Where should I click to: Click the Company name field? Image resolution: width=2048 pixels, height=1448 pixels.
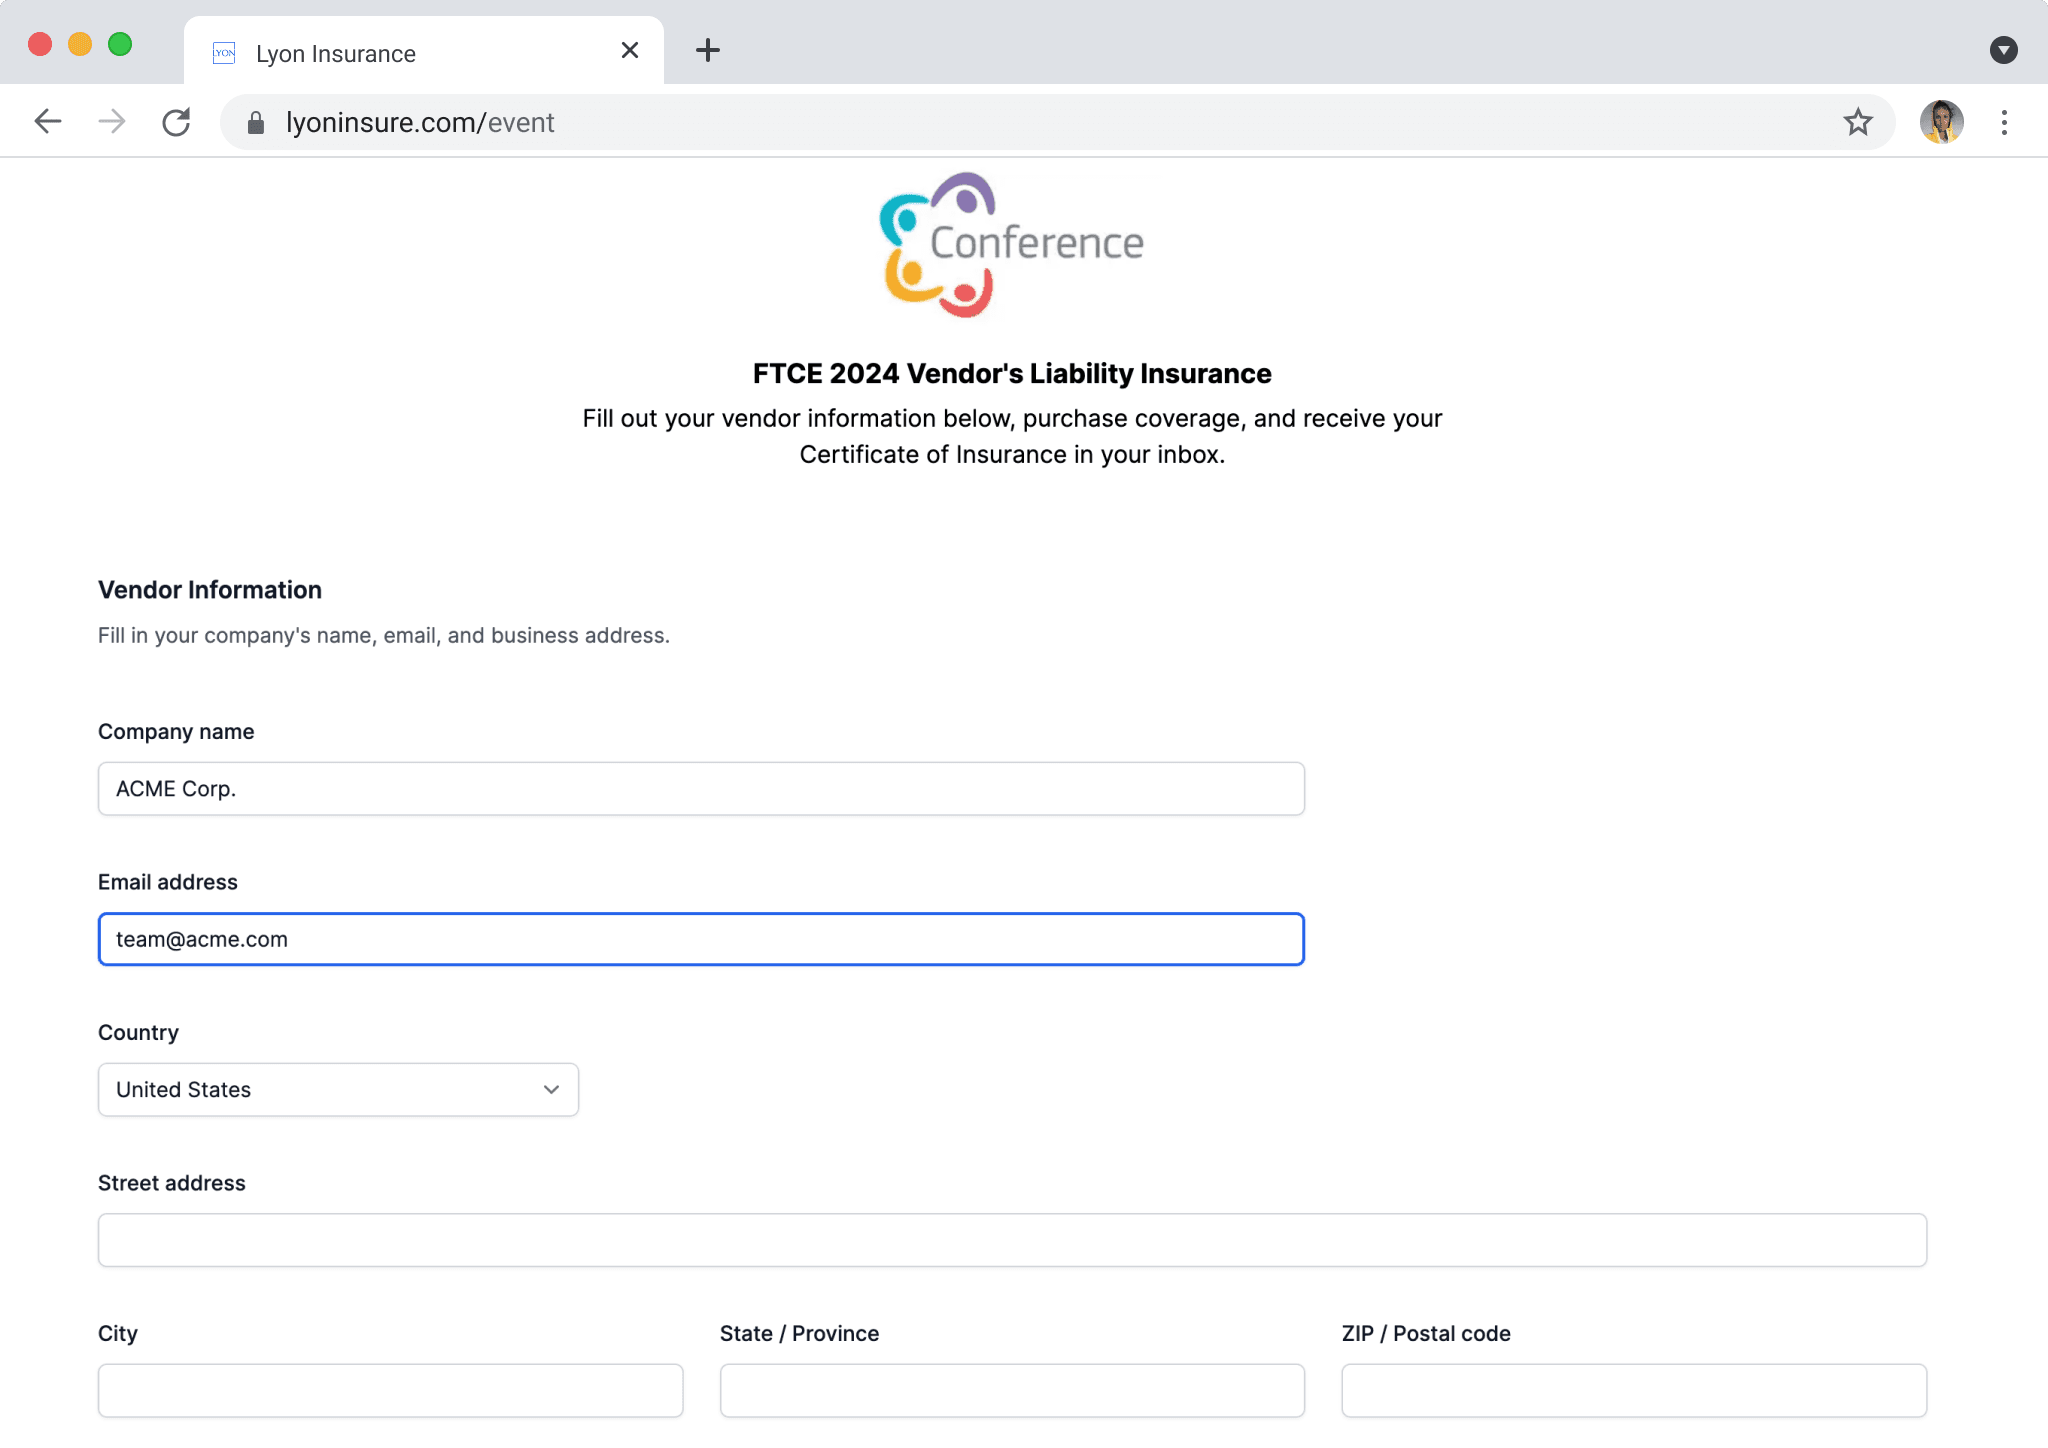701,788
